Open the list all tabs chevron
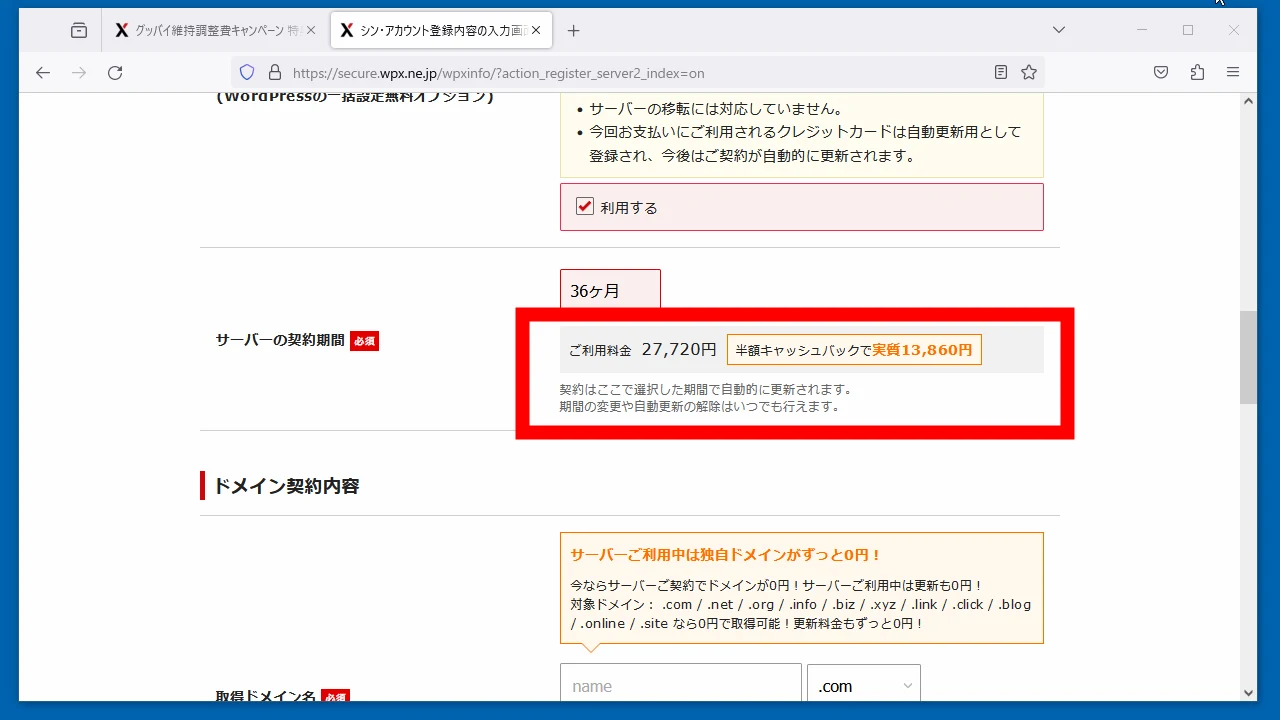The image size is (1280, 720). click(1059, 30)
